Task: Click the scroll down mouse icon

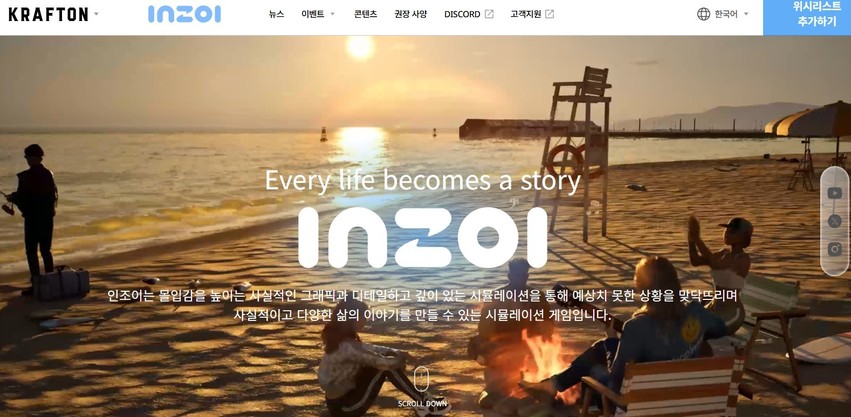Action: tap(422, 378)
